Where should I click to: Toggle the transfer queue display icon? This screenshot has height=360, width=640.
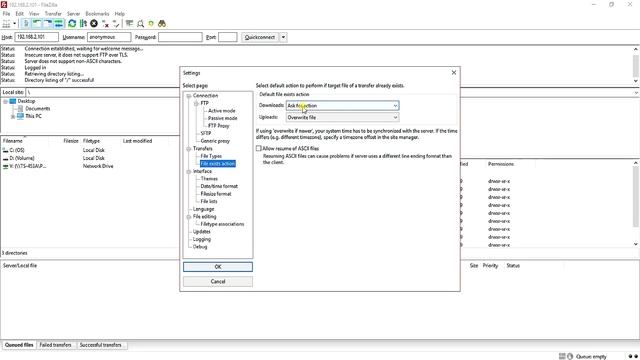pos(58,24)
